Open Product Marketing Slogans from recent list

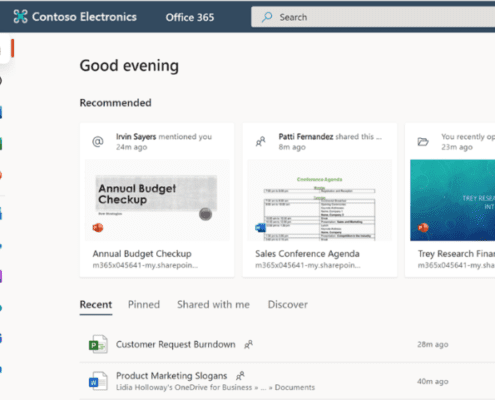(172, 376)
